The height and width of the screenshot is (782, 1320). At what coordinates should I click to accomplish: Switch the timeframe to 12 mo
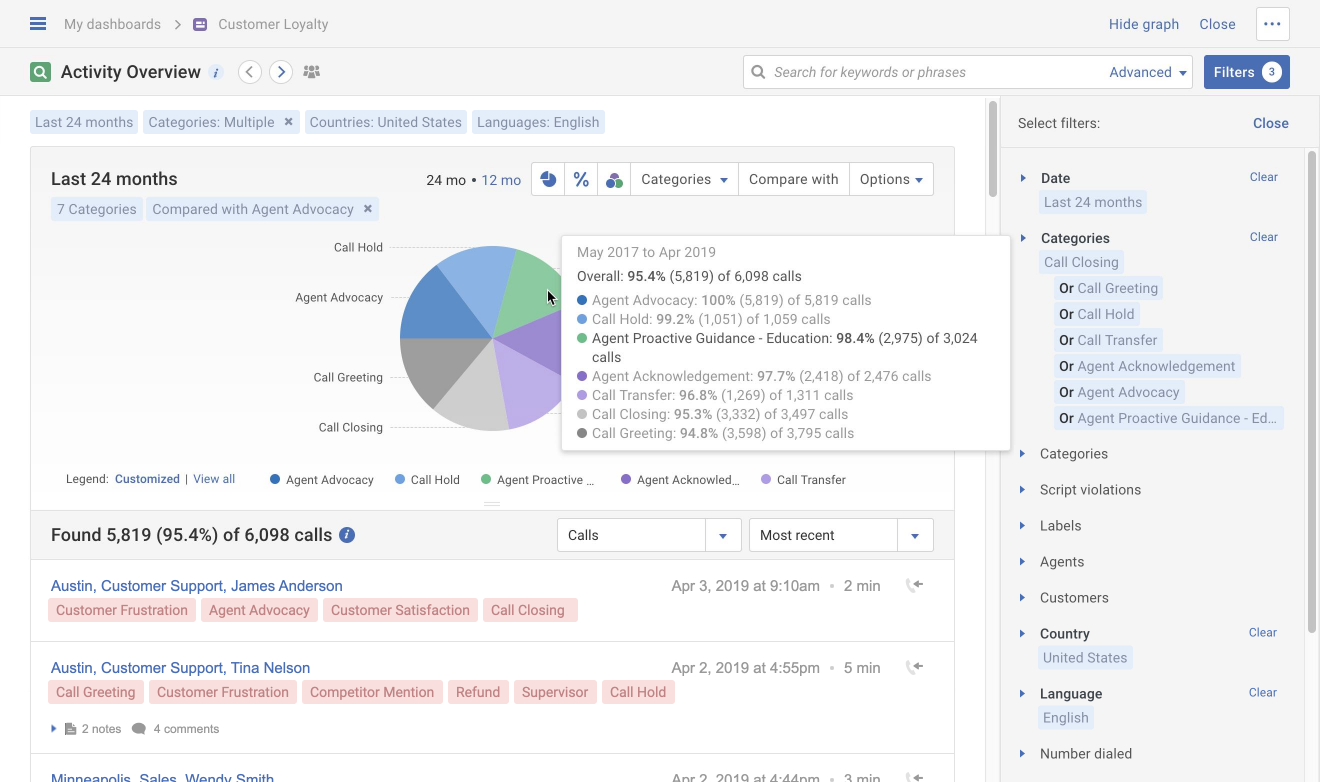pyautogui.click(x=501, y=179)
